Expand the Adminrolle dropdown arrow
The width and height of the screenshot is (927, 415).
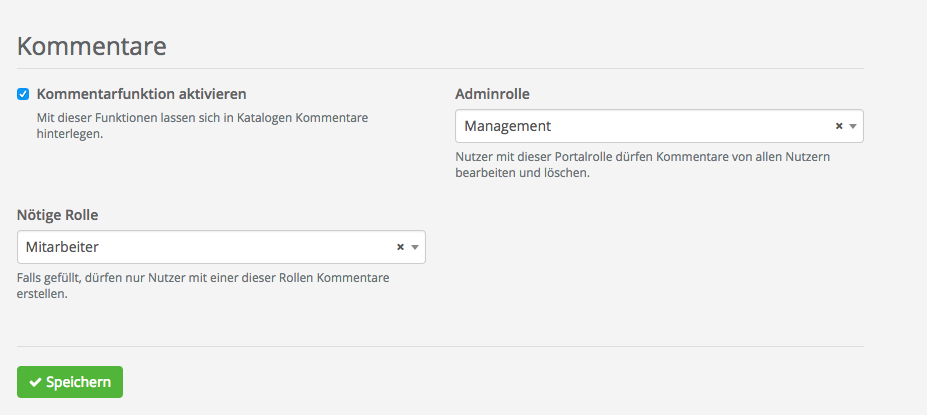852,127
